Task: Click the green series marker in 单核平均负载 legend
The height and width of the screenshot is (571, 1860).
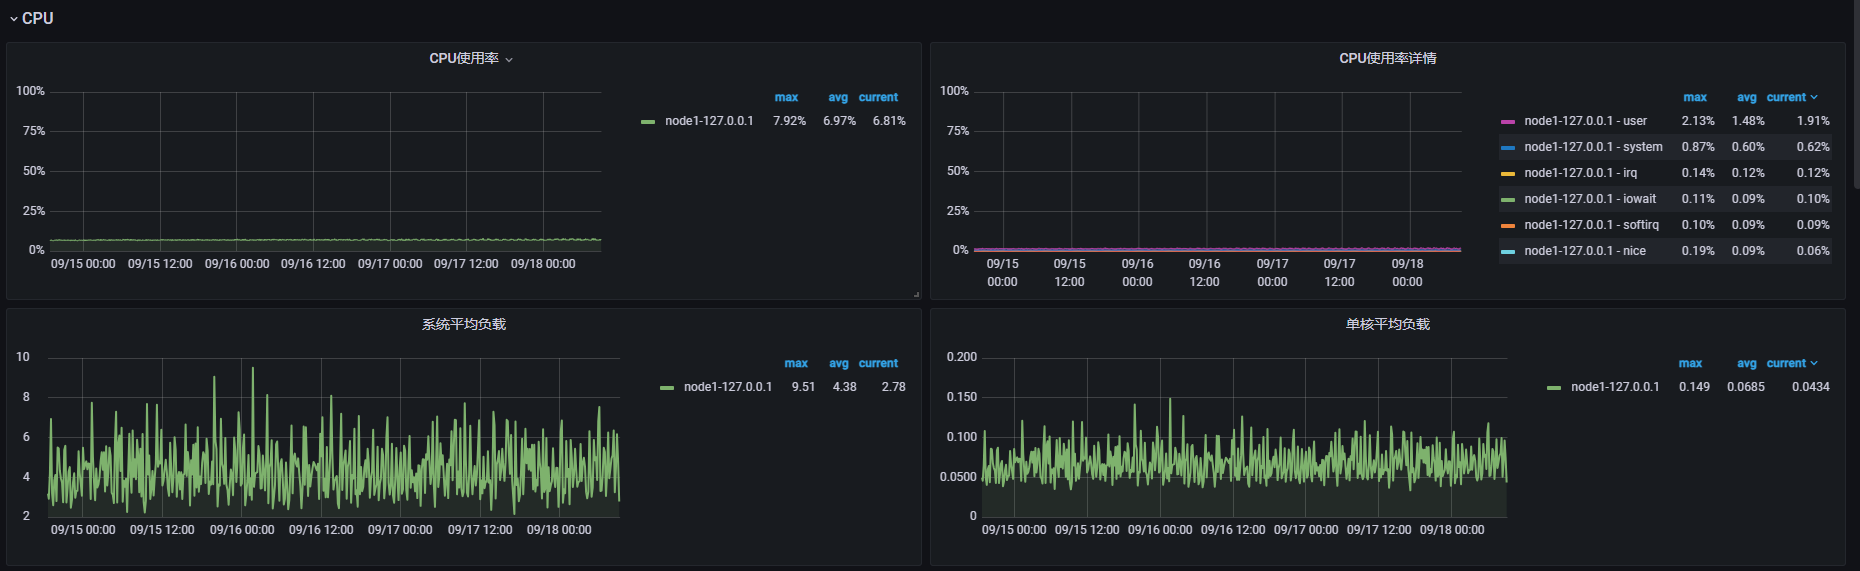Action: [1553, 388]
